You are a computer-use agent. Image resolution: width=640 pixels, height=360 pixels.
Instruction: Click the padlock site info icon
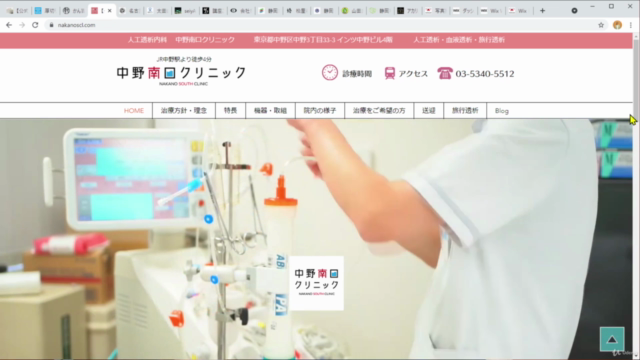(51, 25)
